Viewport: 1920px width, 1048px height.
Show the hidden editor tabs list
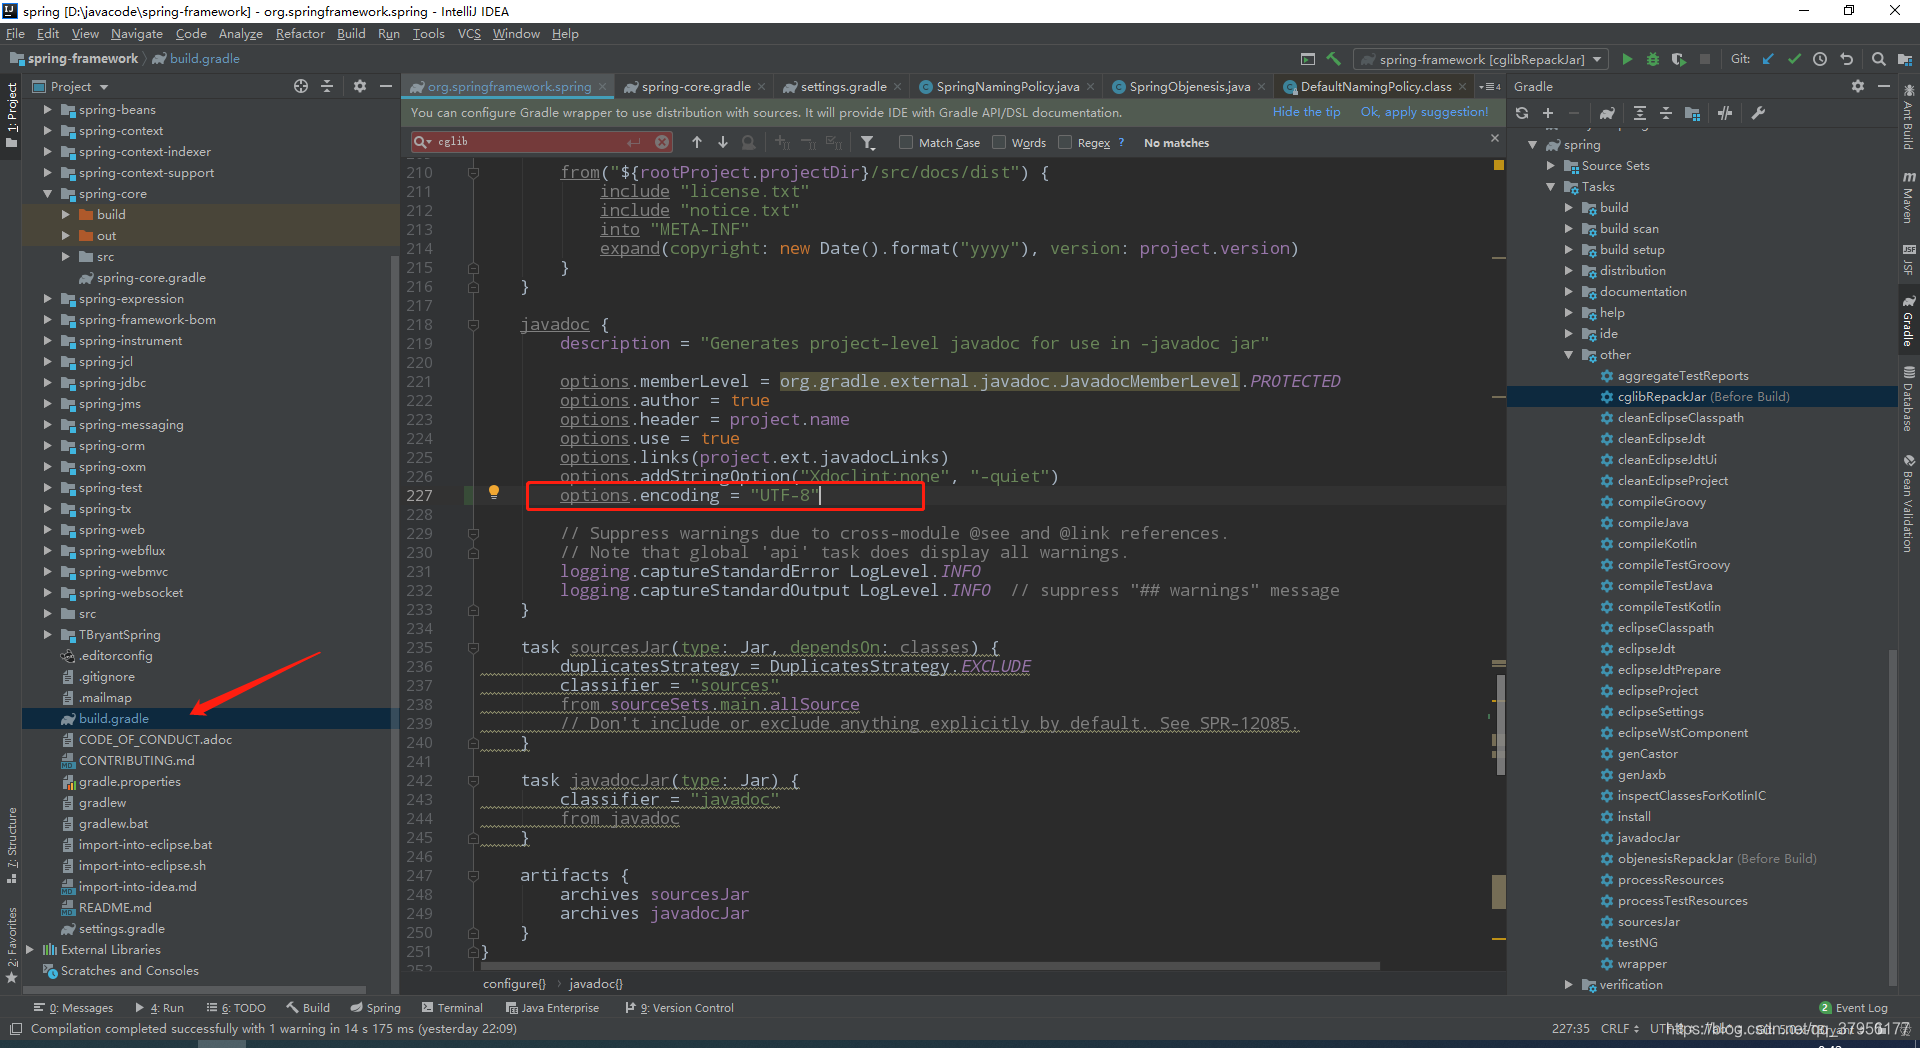click(1490, 87)
